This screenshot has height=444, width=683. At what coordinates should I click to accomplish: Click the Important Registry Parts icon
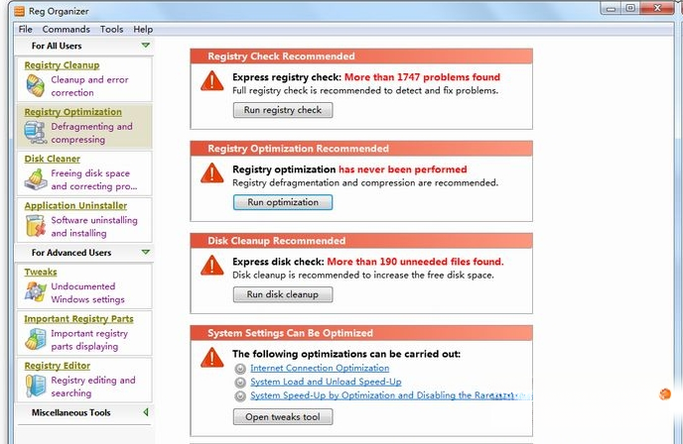click(x=35, y=339)
